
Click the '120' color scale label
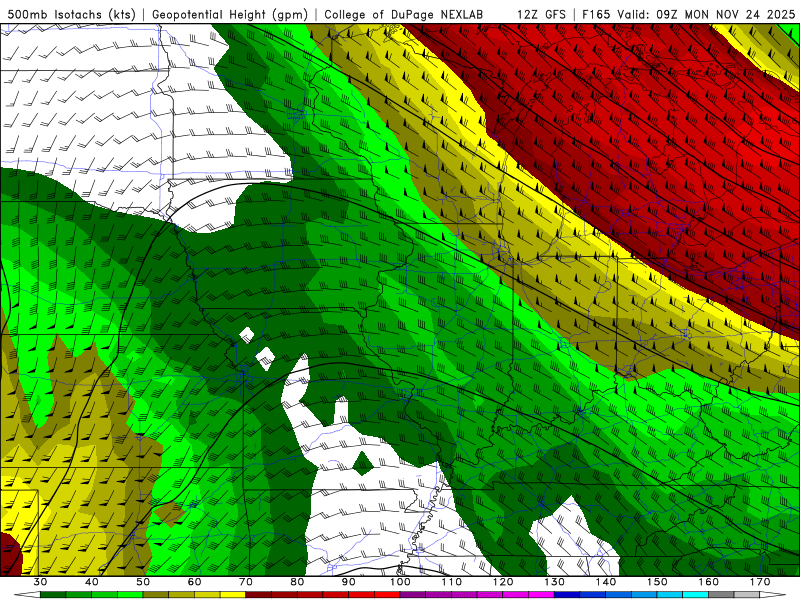(503, 582)
